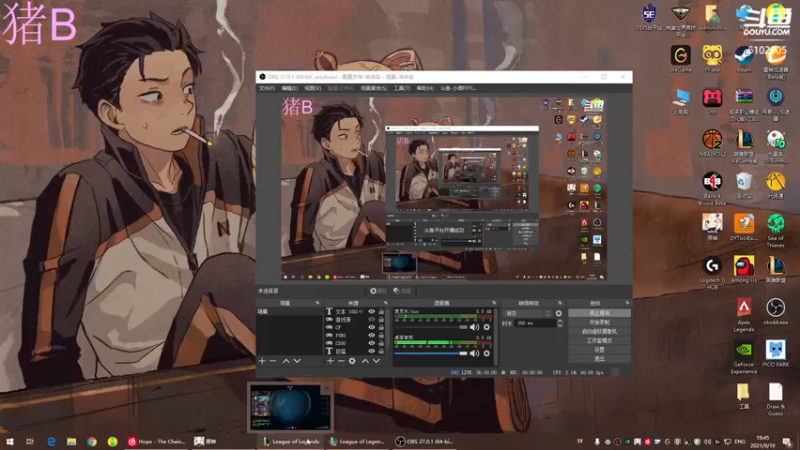Adjust the microphone/Aux volume slider
The width and height of the screenshot is (800, 450).
point(431,327)
